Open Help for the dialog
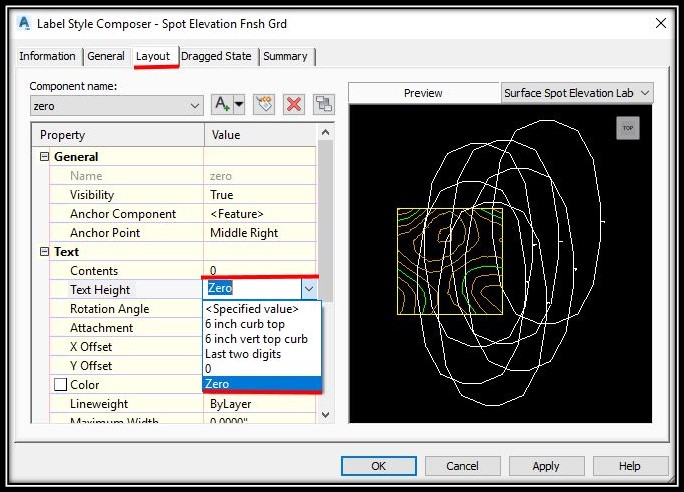This screenshot has height=492, width=684. (x=630, y=466)
